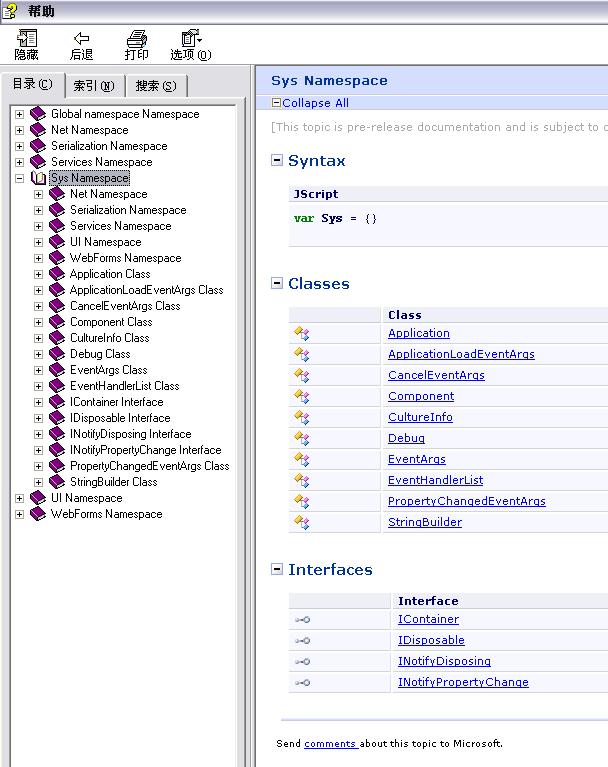Screen dimensions: 608x767
Task: Click the interface icon in the IContainer row
Action: tap(302, 620)
